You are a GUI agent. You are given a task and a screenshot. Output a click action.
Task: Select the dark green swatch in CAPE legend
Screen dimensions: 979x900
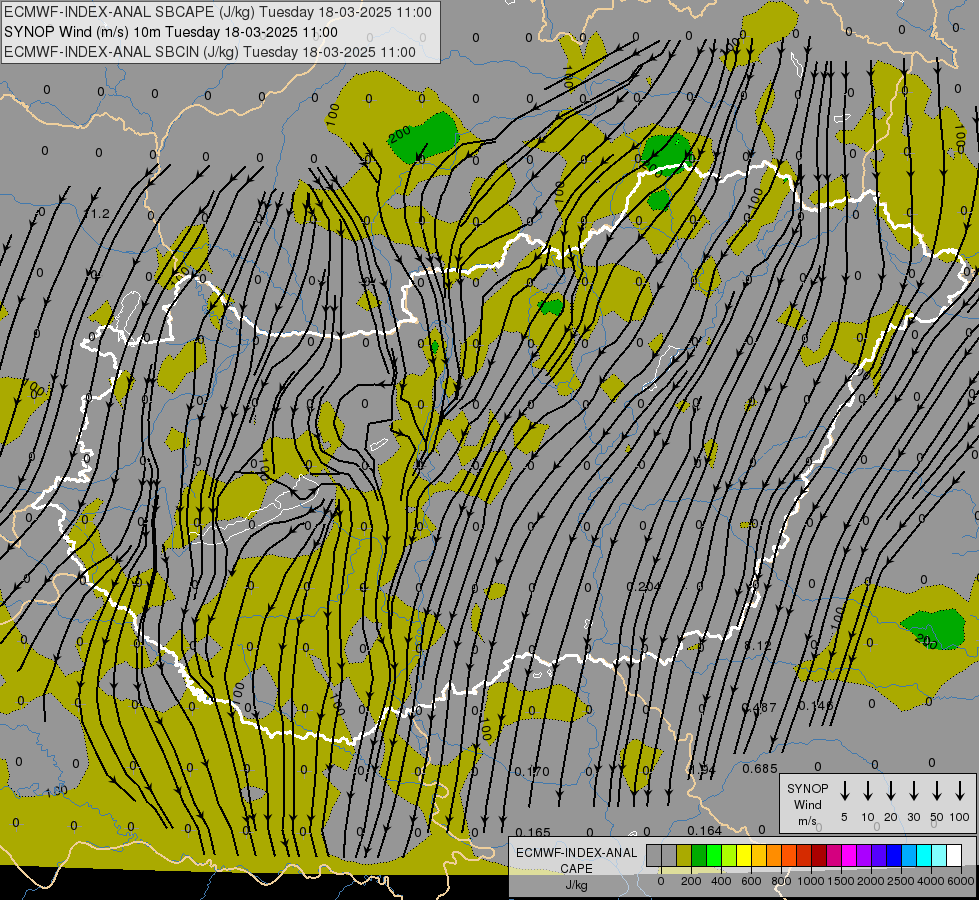pos(699,855)
